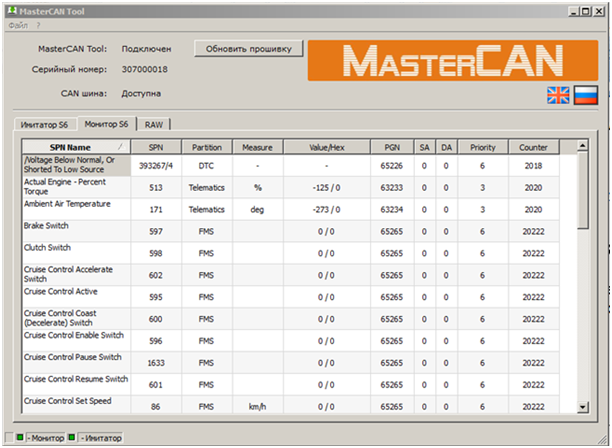Screen dimensions: 612x448
Task: Click the scroll up arrow of table
Action: 583,147
